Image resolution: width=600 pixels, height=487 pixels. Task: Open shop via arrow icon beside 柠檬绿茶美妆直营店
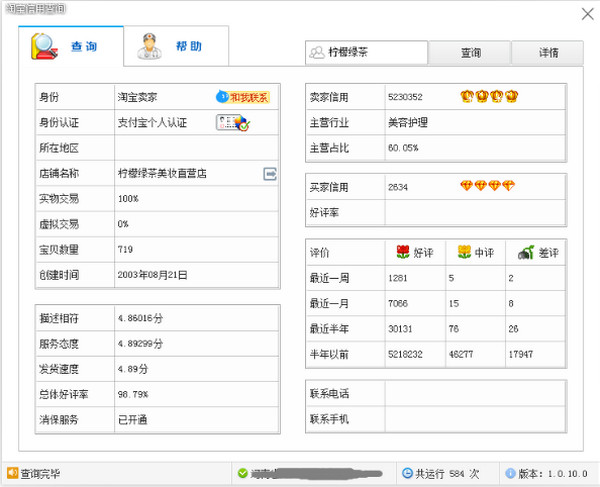(x=270, y=174)
